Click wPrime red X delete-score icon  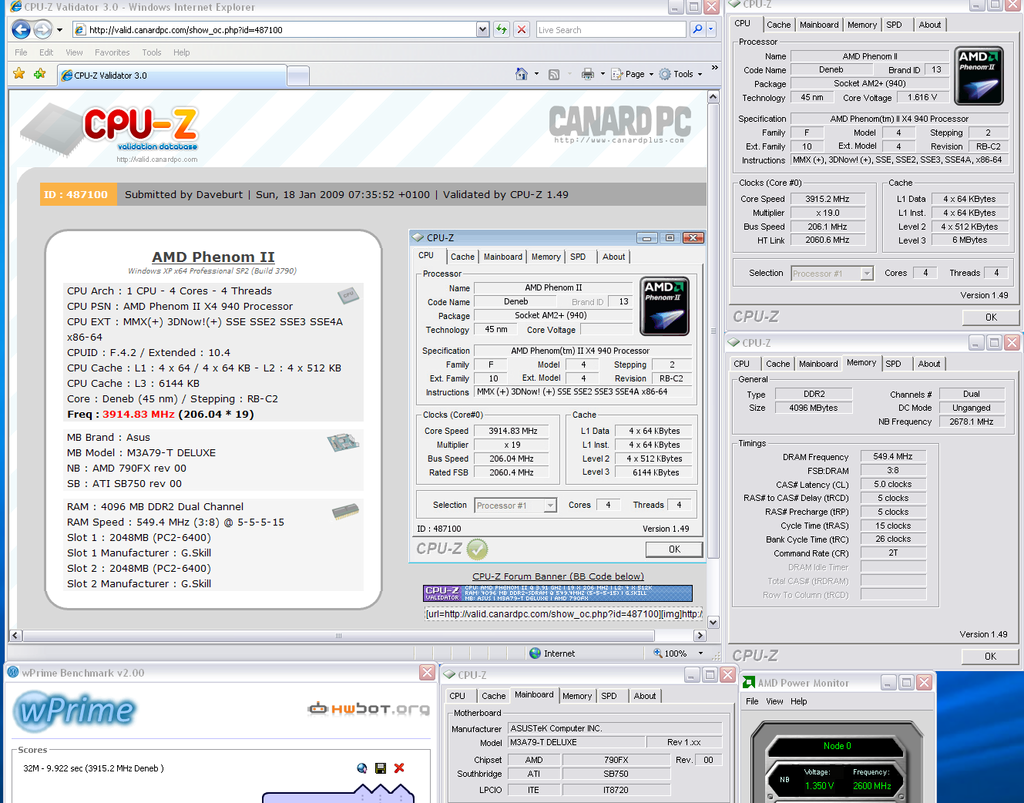click(x=399, y=768)
